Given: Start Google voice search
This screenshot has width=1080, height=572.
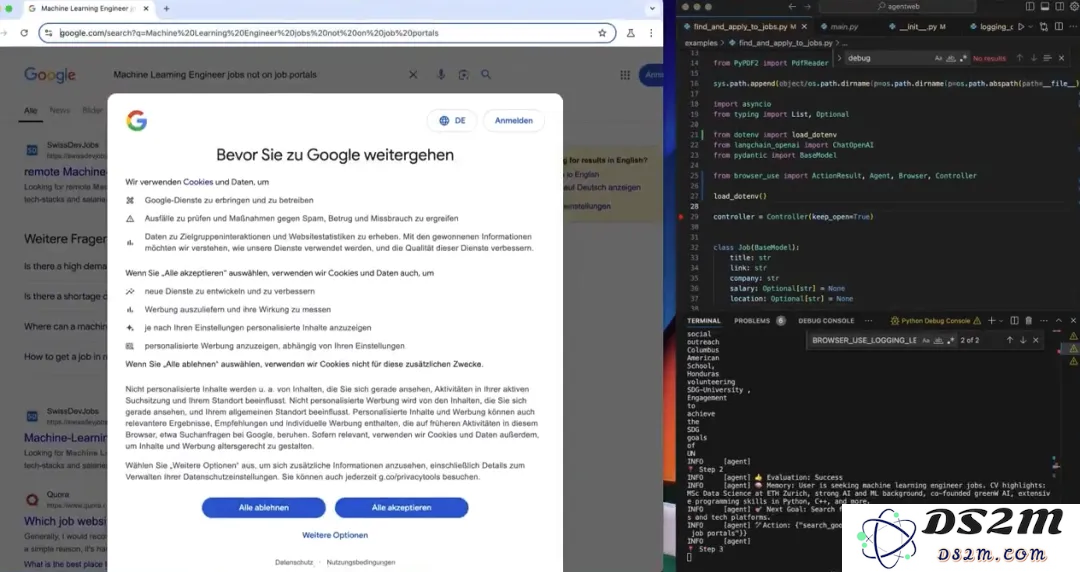Looking at the screenshot, I should (x=441, y=74).
